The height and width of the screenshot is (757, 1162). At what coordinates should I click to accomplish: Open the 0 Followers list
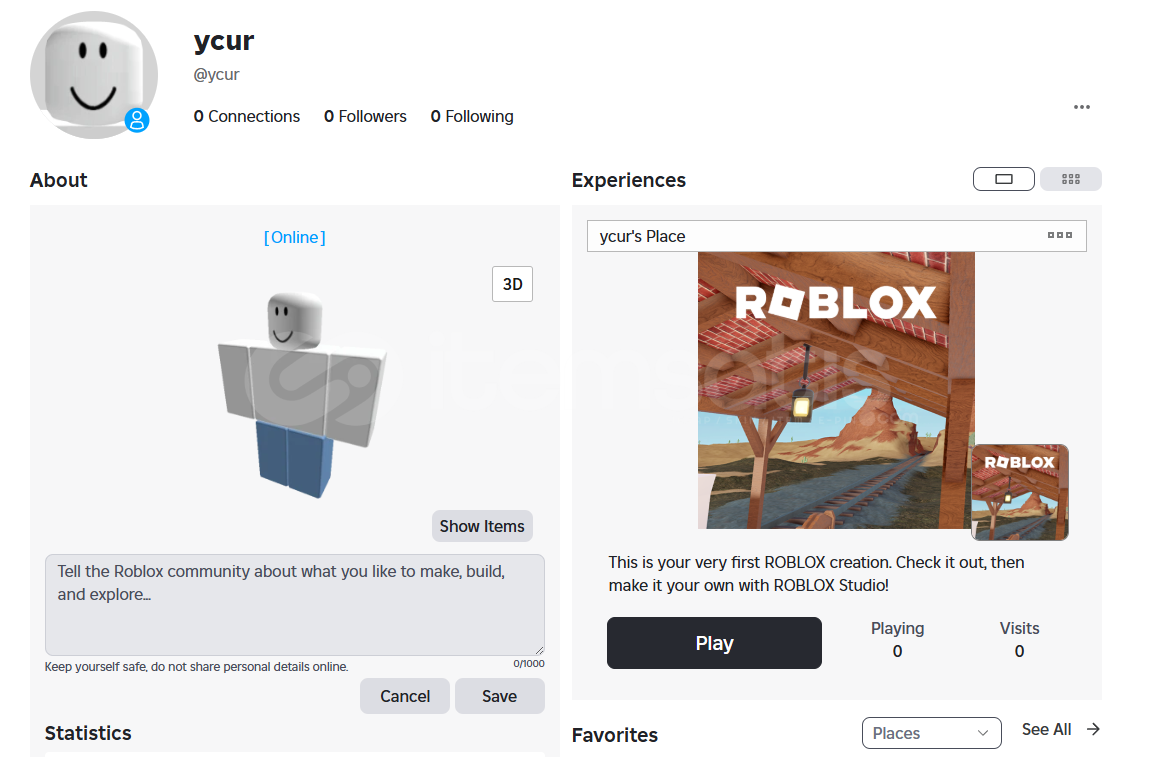point(365,117)
